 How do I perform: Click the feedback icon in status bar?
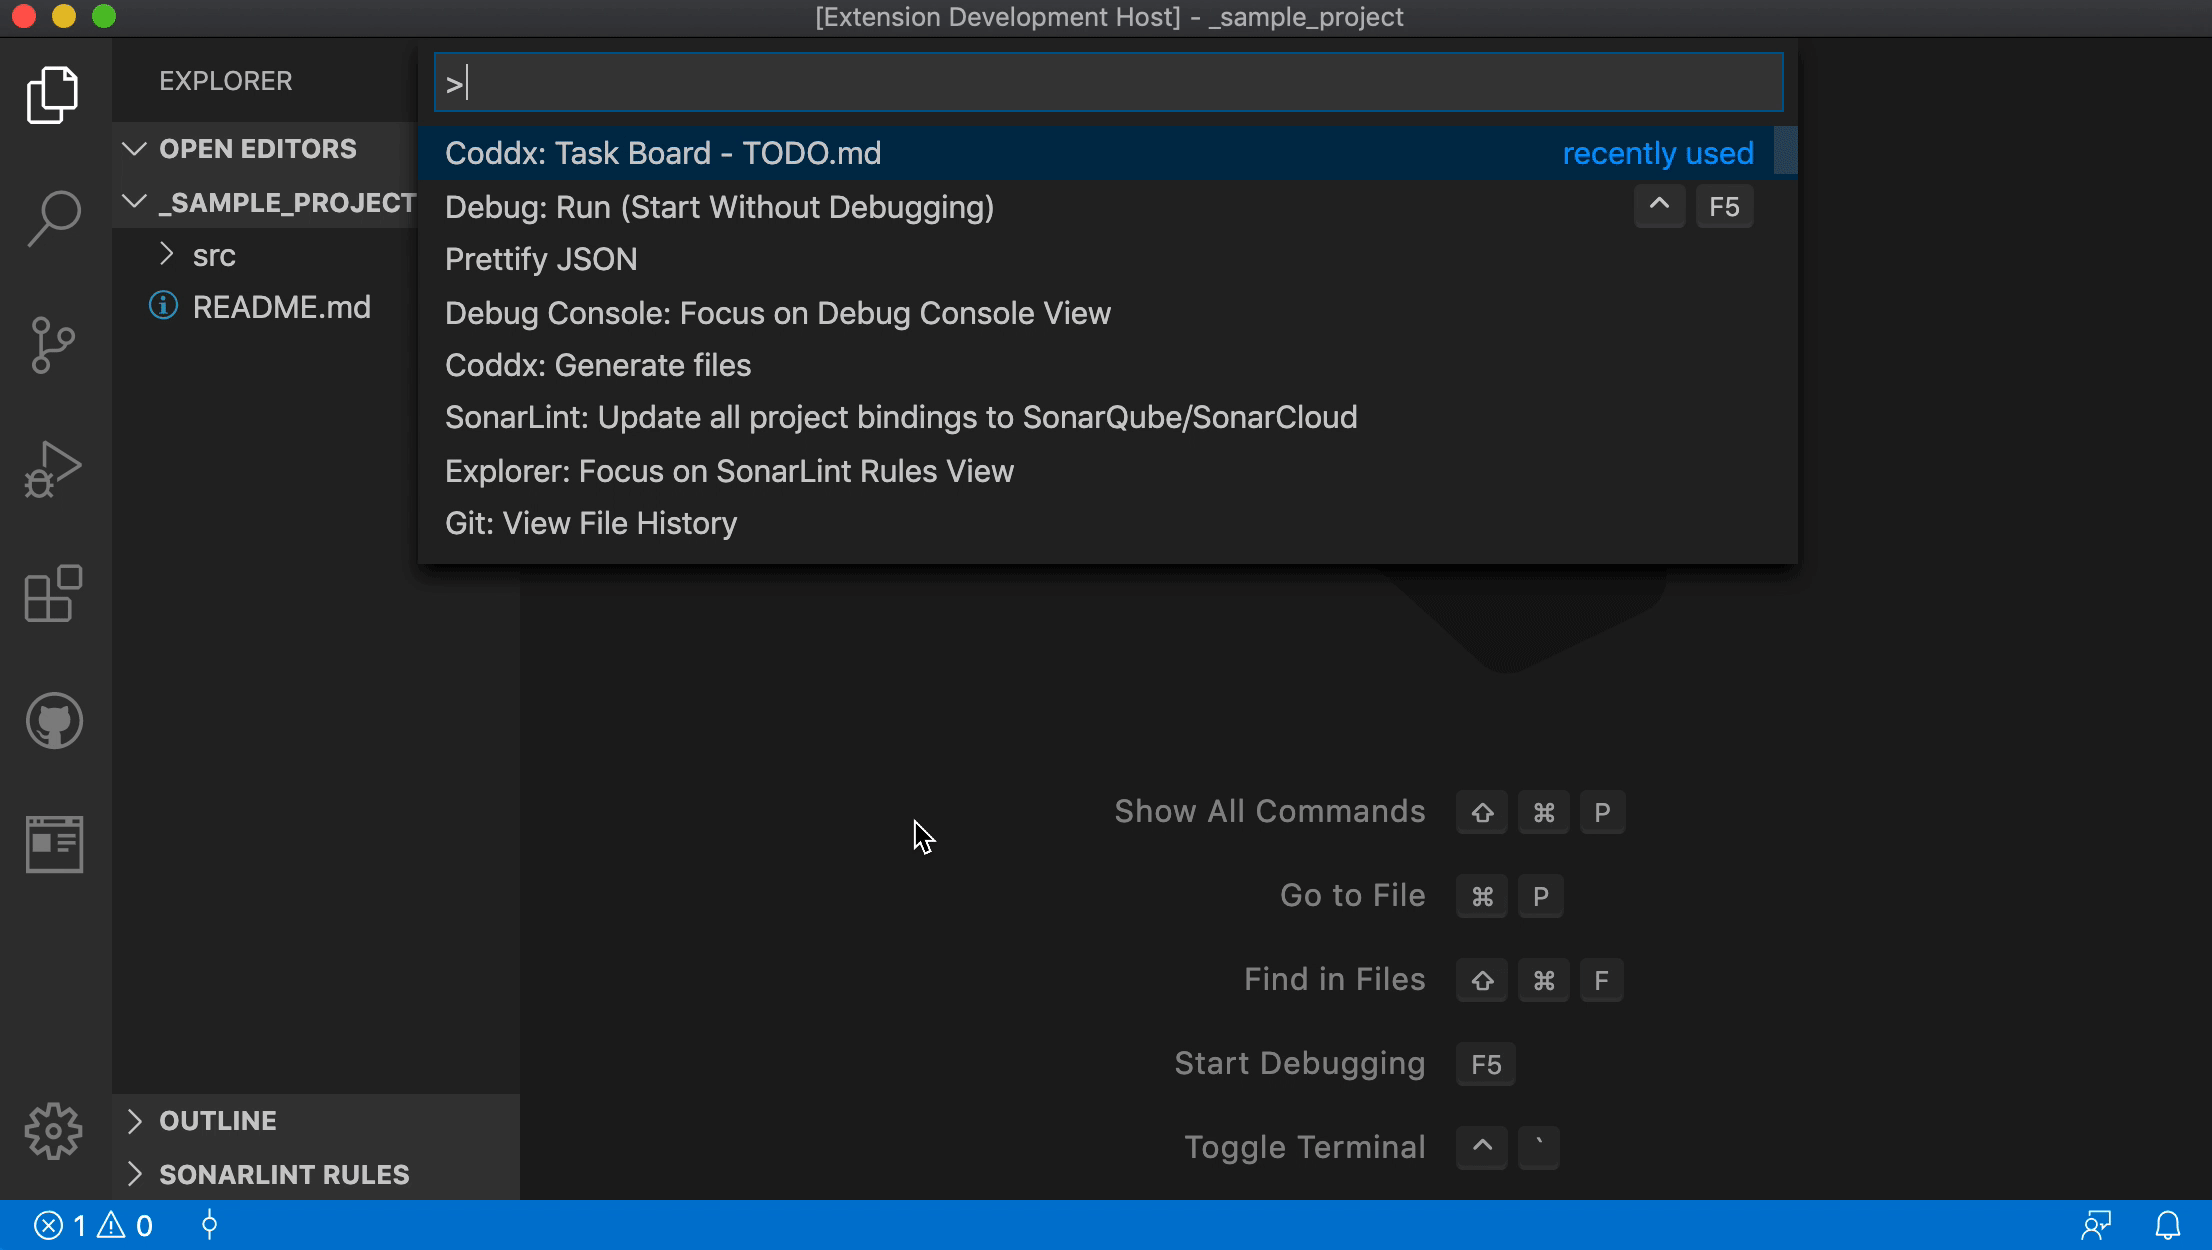click(x=2096, y=1225)
